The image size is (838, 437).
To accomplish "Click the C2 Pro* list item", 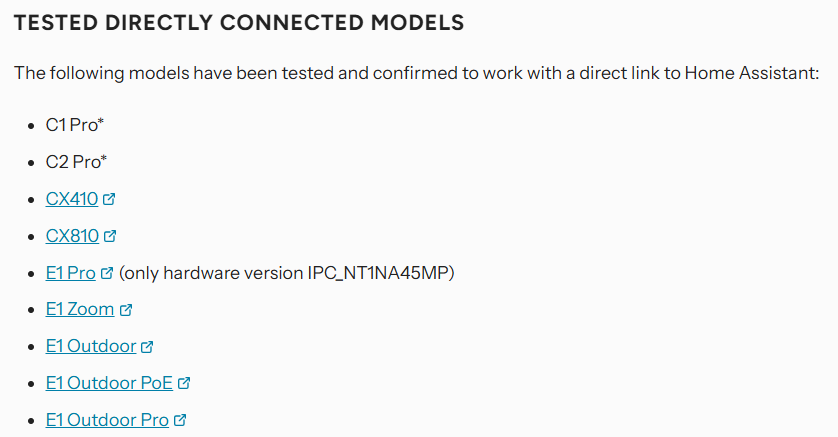I will pyautogui.click(x=76, y=162).
